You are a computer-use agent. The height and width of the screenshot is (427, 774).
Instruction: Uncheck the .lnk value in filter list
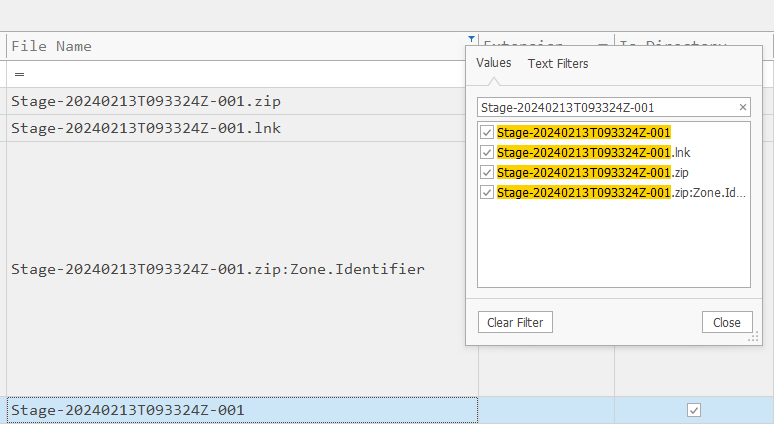[487, 152]
